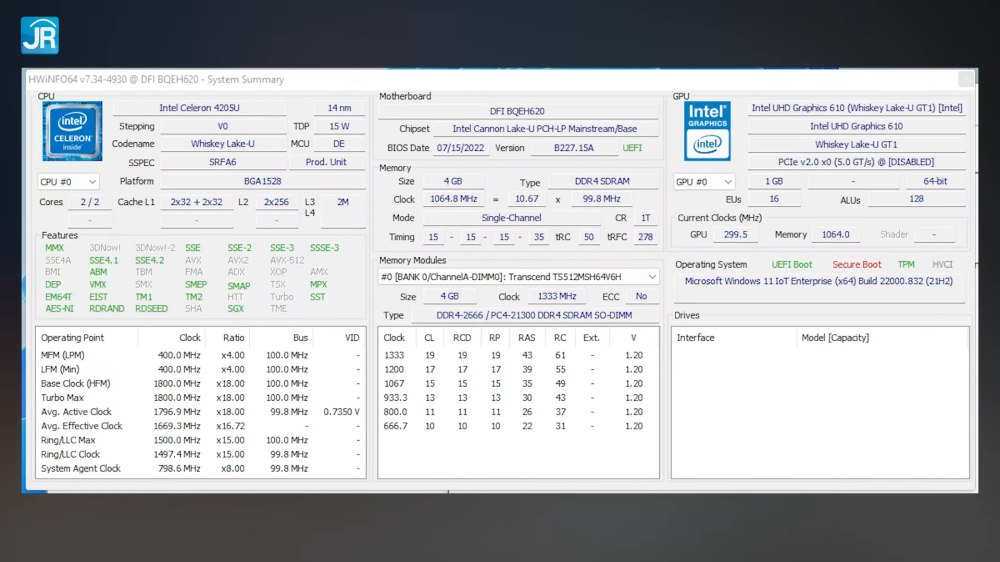Image resolution: width=1000 pixels, height=562 pixels.
Task: Click the HVCI indicator
Action: [943, 265]
